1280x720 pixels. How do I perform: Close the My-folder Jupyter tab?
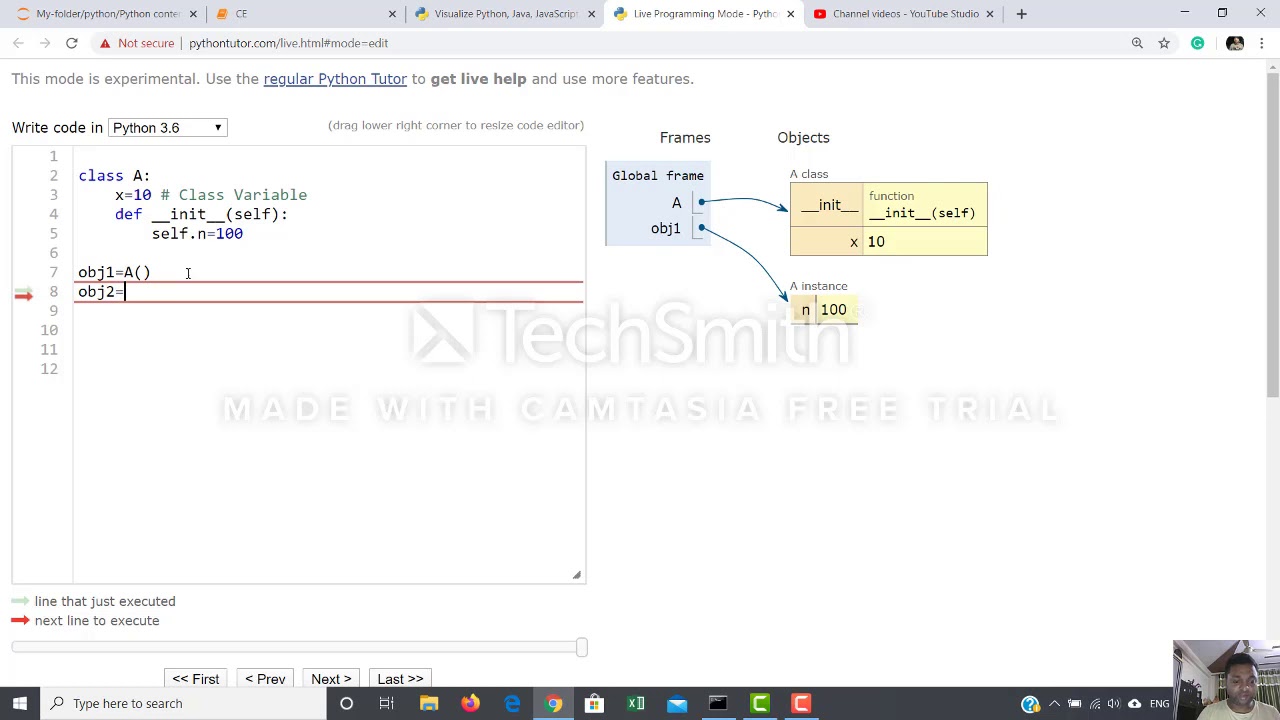(193, 14)
